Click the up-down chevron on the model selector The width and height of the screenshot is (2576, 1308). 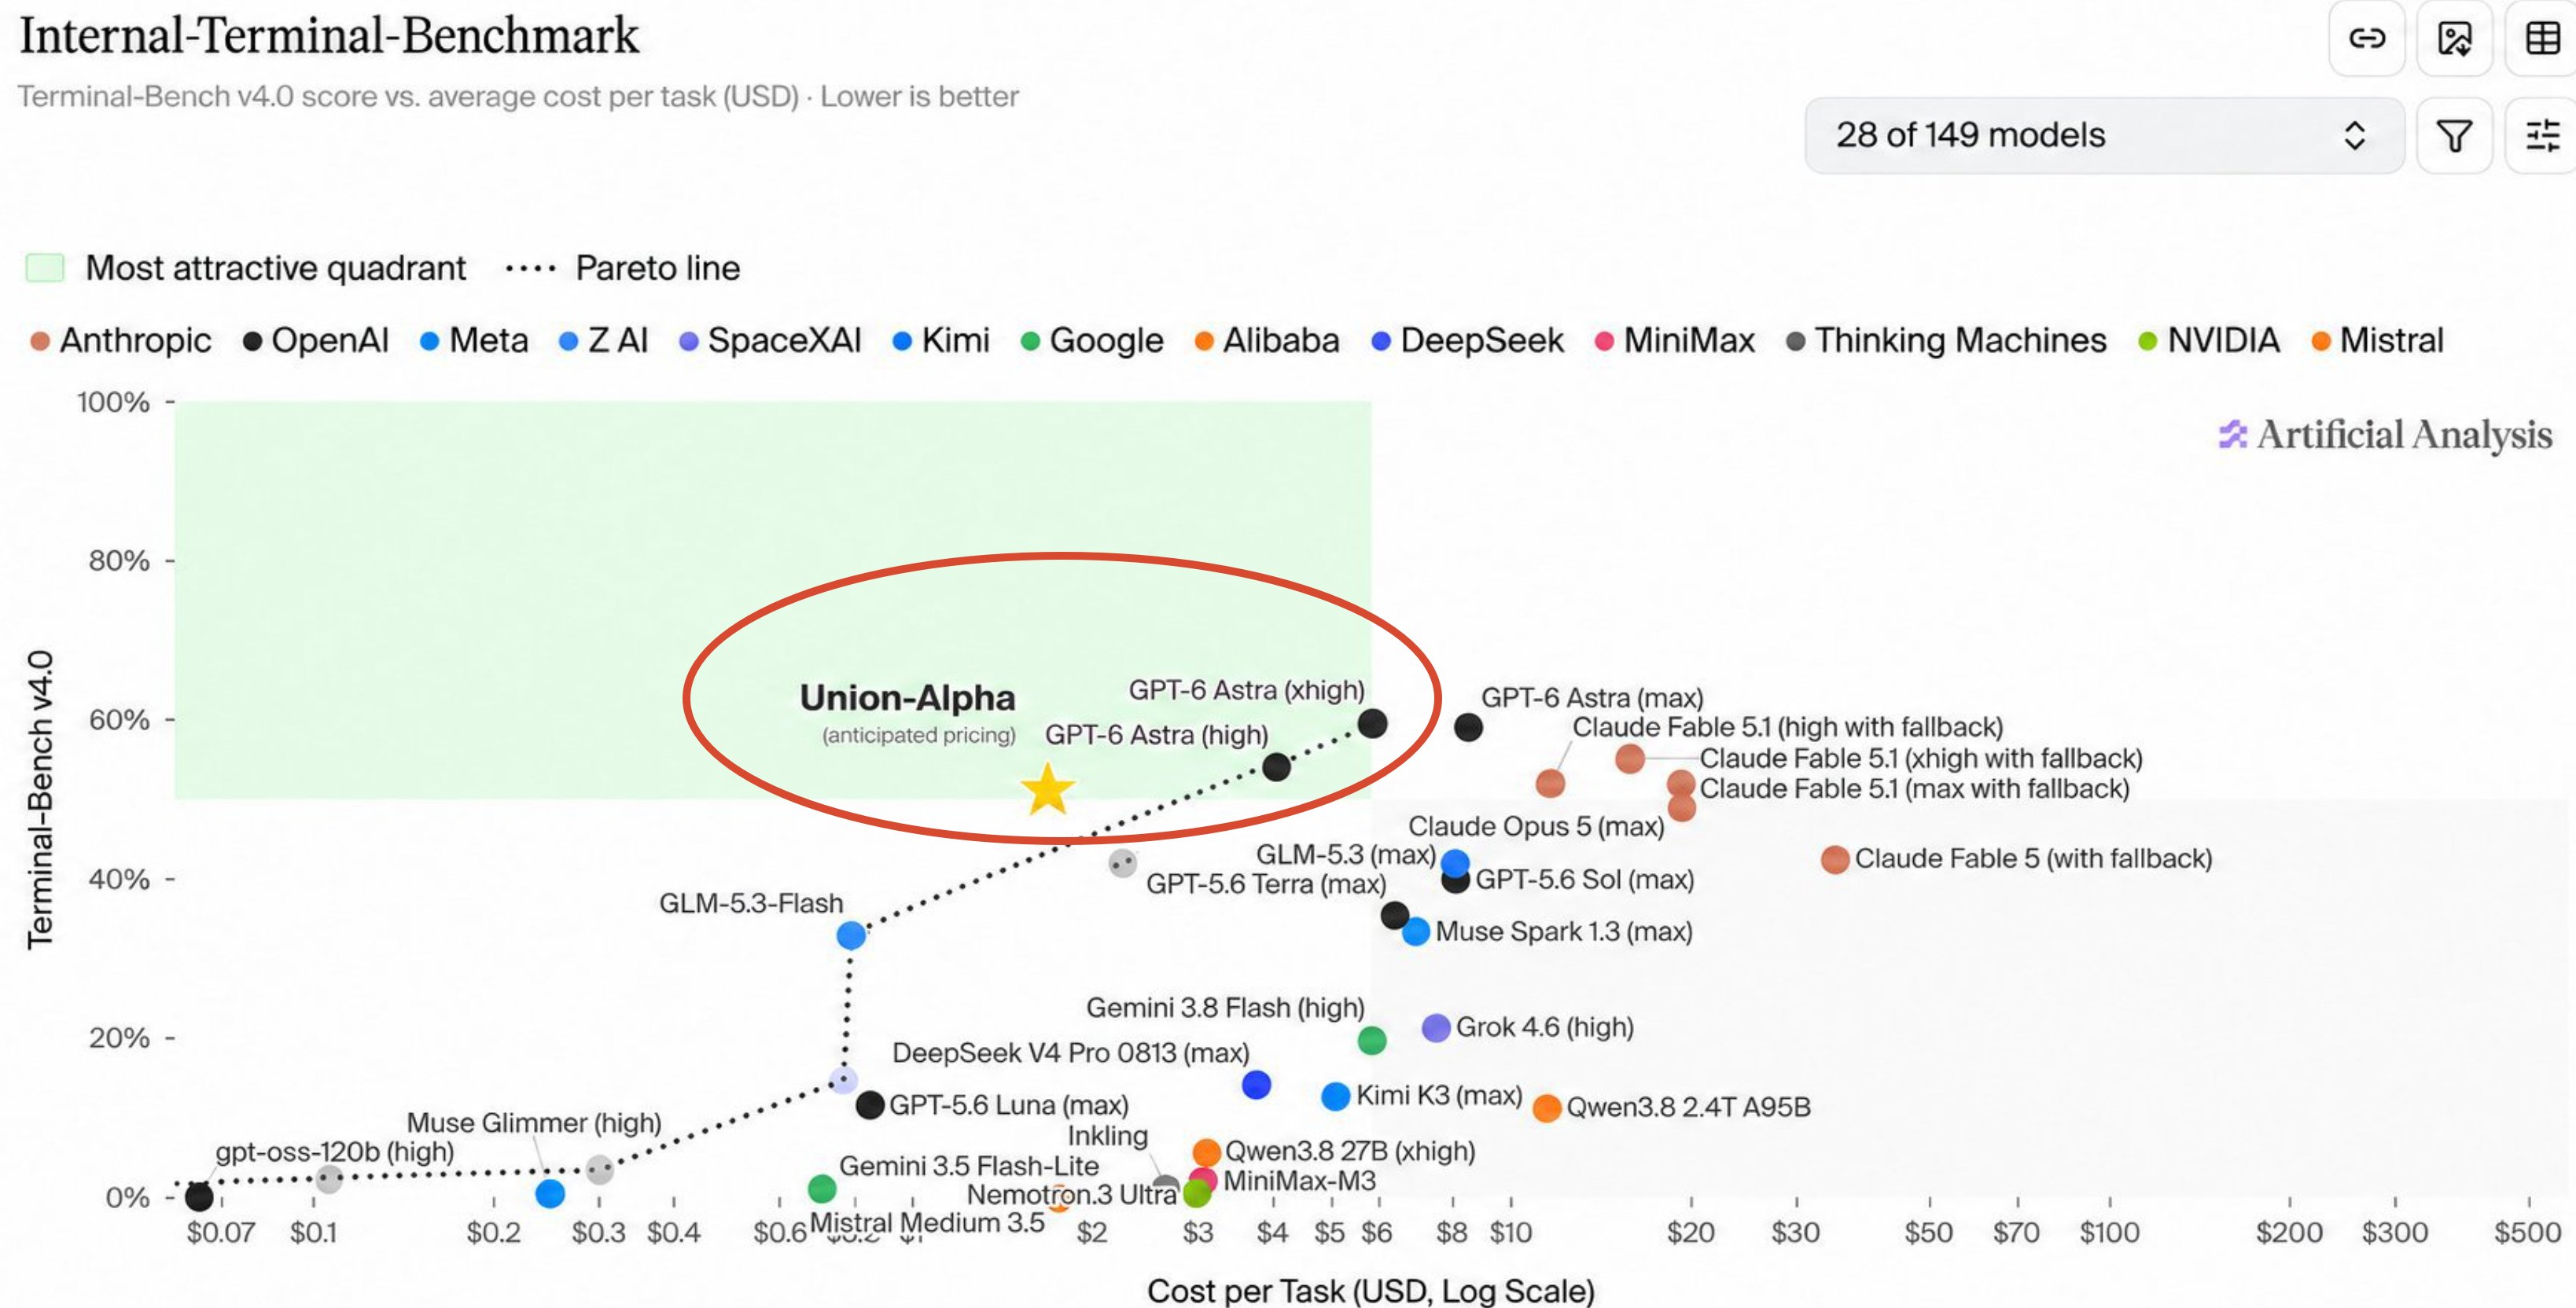click(2354, 135)
